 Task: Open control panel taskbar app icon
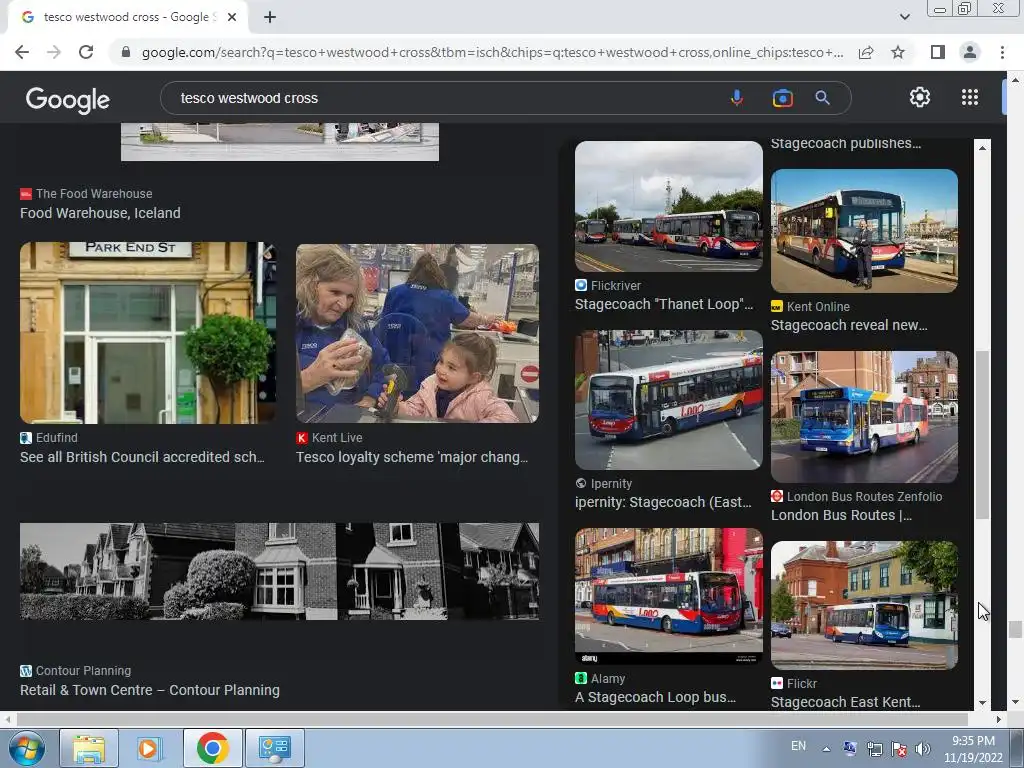pyautogui.click(x=274, y=748)
